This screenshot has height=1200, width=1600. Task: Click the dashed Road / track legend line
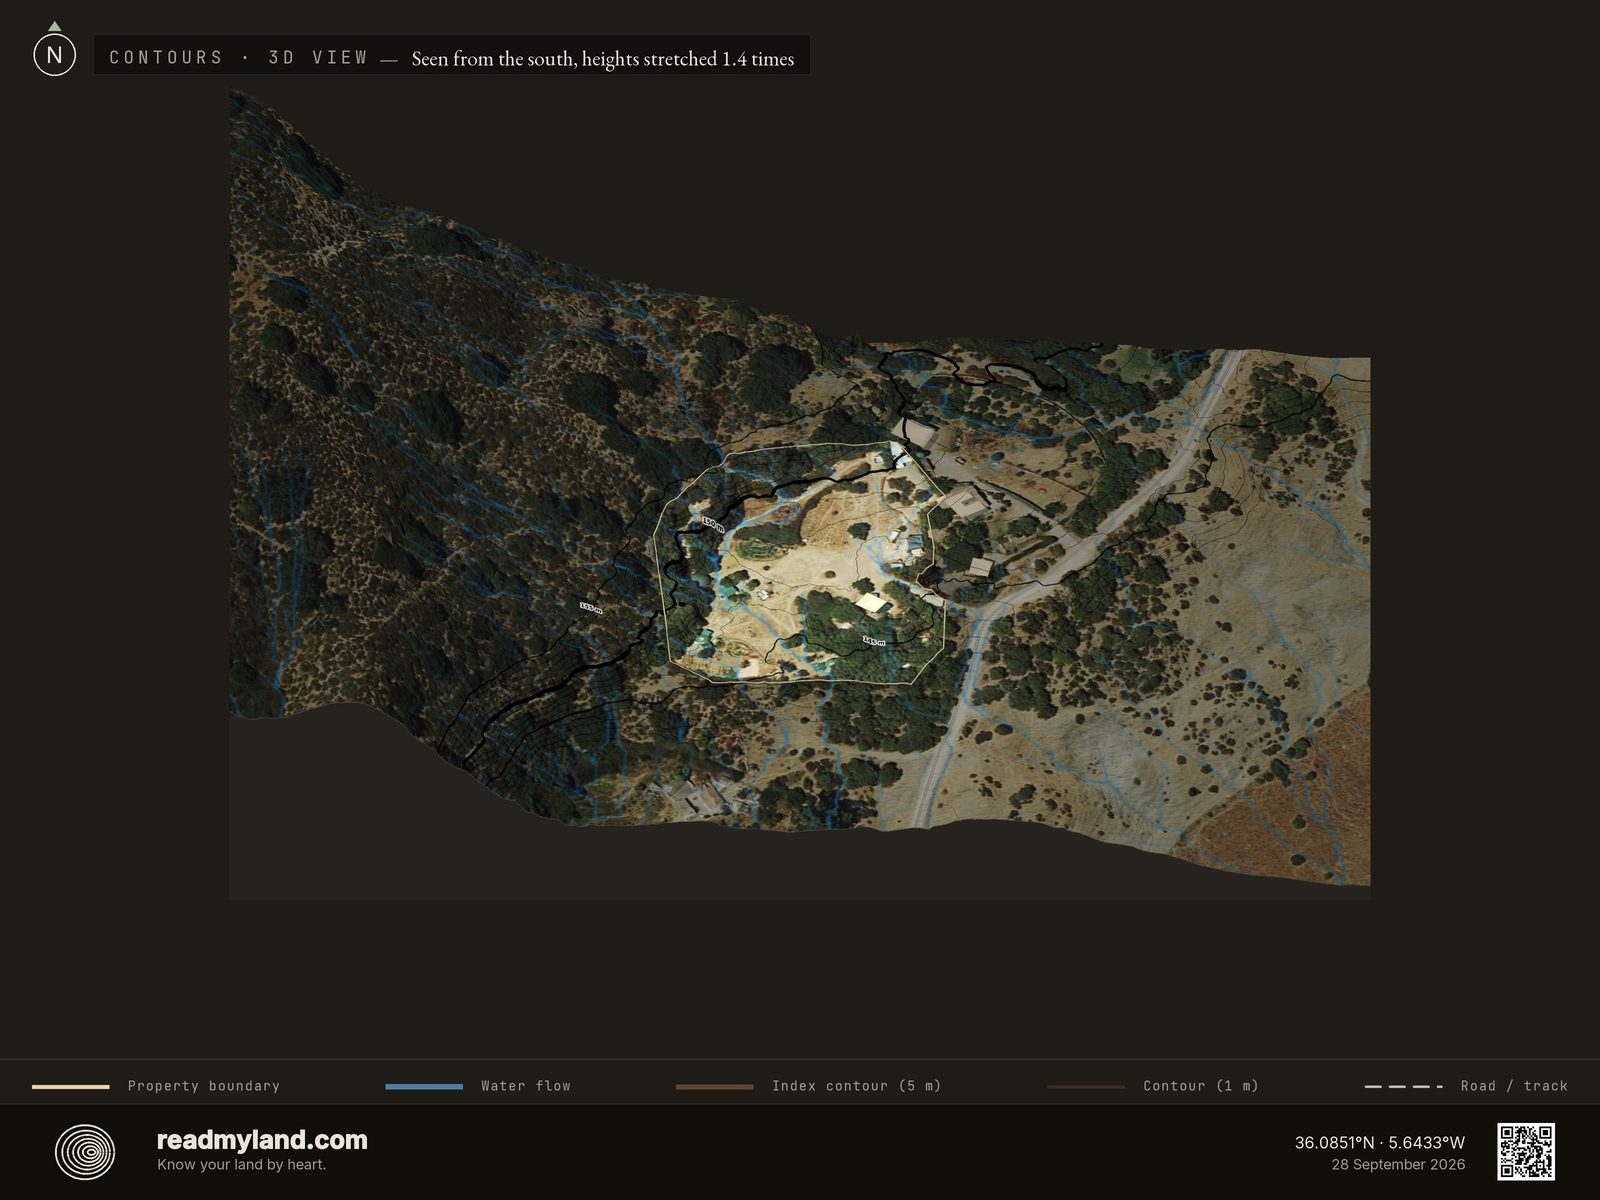[x=1404, y=1086]
